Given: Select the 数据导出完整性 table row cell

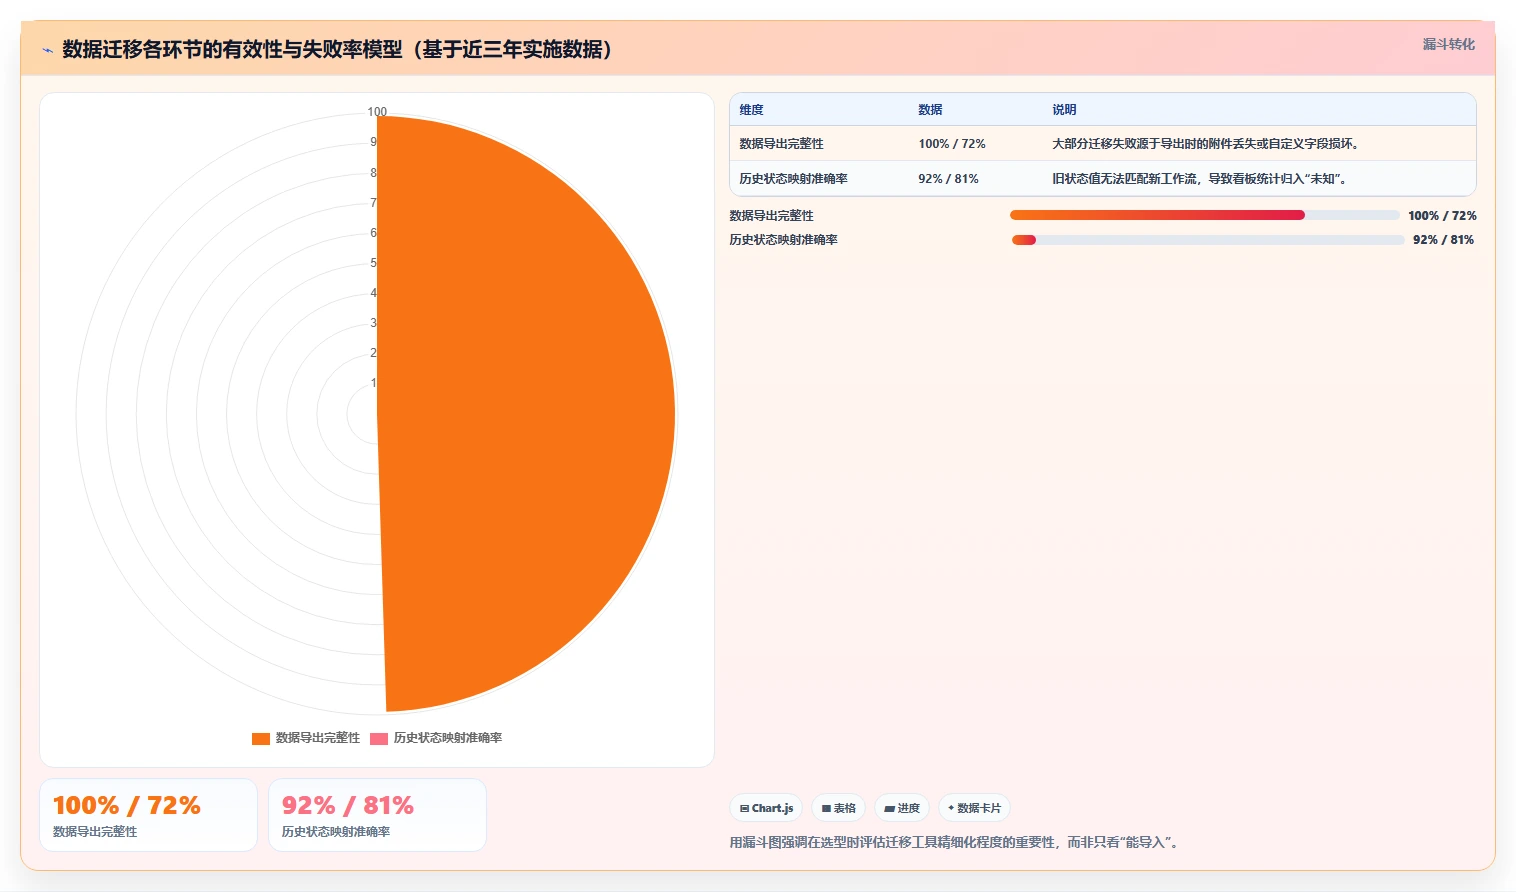Looking at the screenshot, I should [782, 144].
